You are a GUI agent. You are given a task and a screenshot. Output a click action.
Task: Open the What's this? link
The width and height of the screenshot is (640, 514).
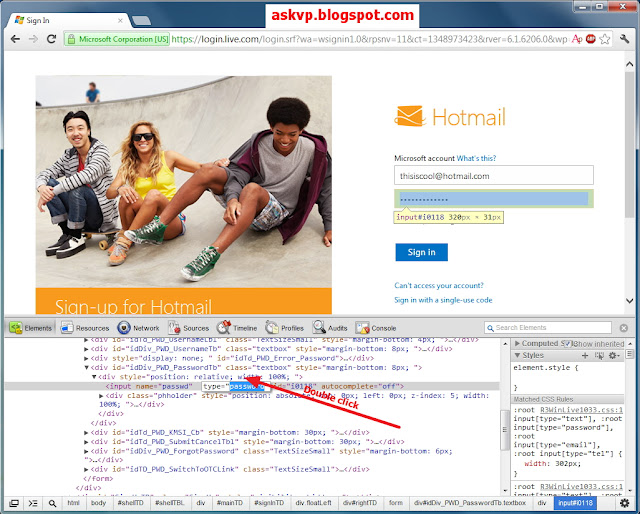476,158
